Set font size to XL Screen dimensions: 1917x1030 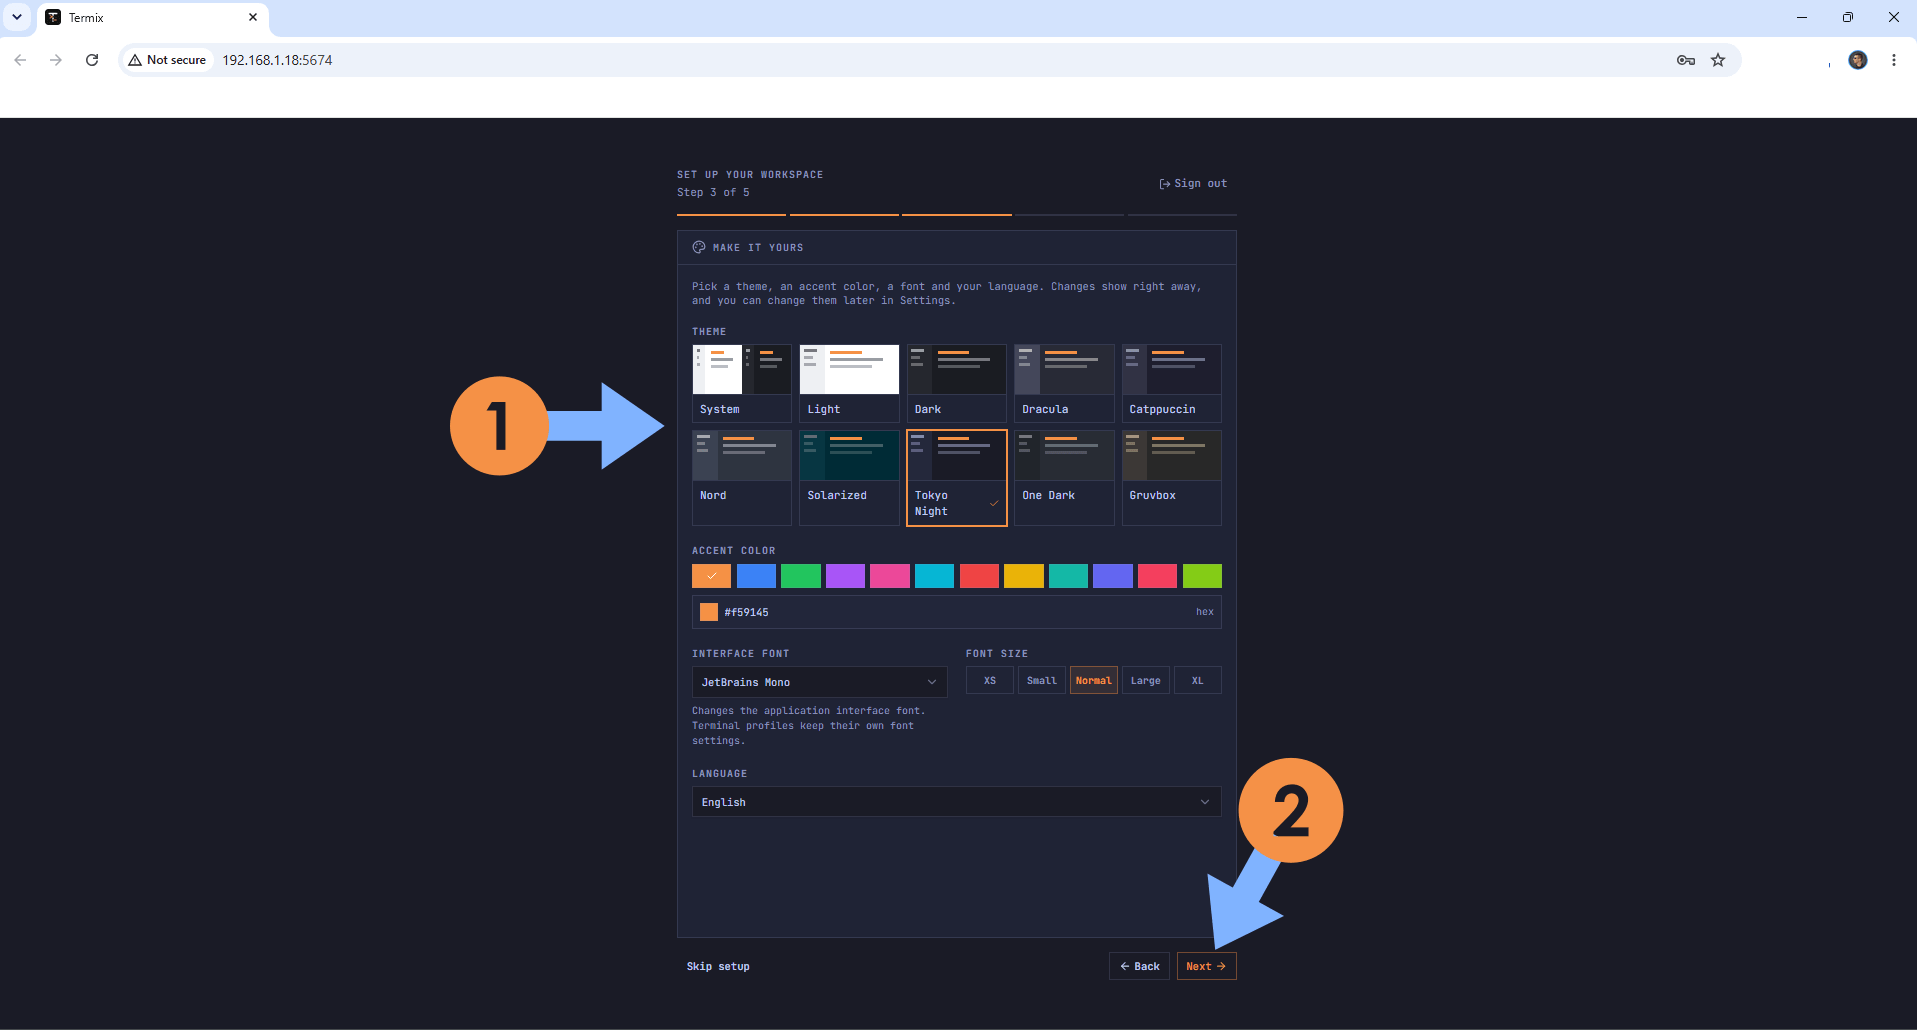click(x=1198, y=680)
